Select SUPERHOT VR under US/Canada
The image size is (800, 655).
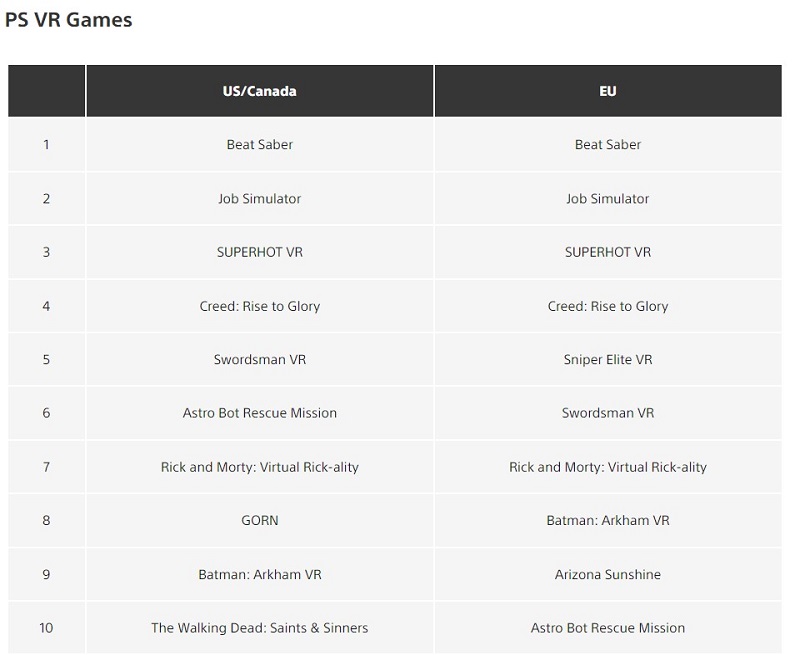(x=260, y=252)
